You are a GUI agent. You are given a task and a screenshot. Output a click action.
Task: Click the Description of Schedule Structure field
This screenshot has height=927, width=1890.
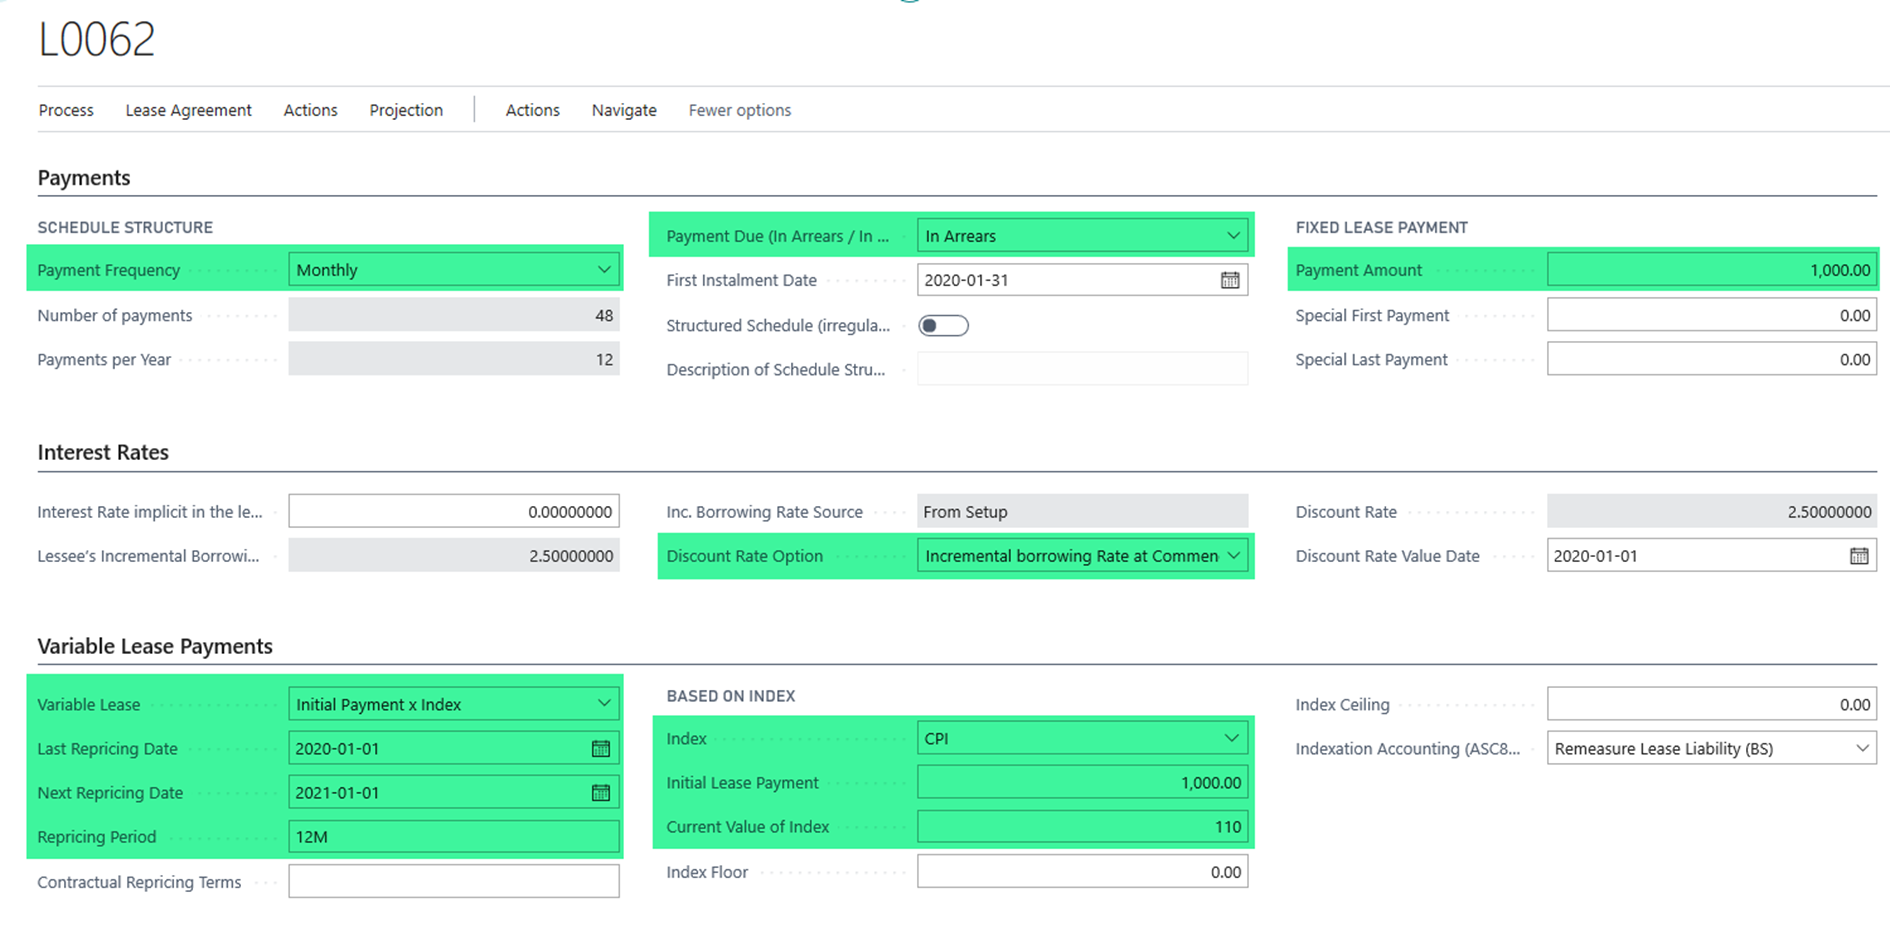[1082, 369]
